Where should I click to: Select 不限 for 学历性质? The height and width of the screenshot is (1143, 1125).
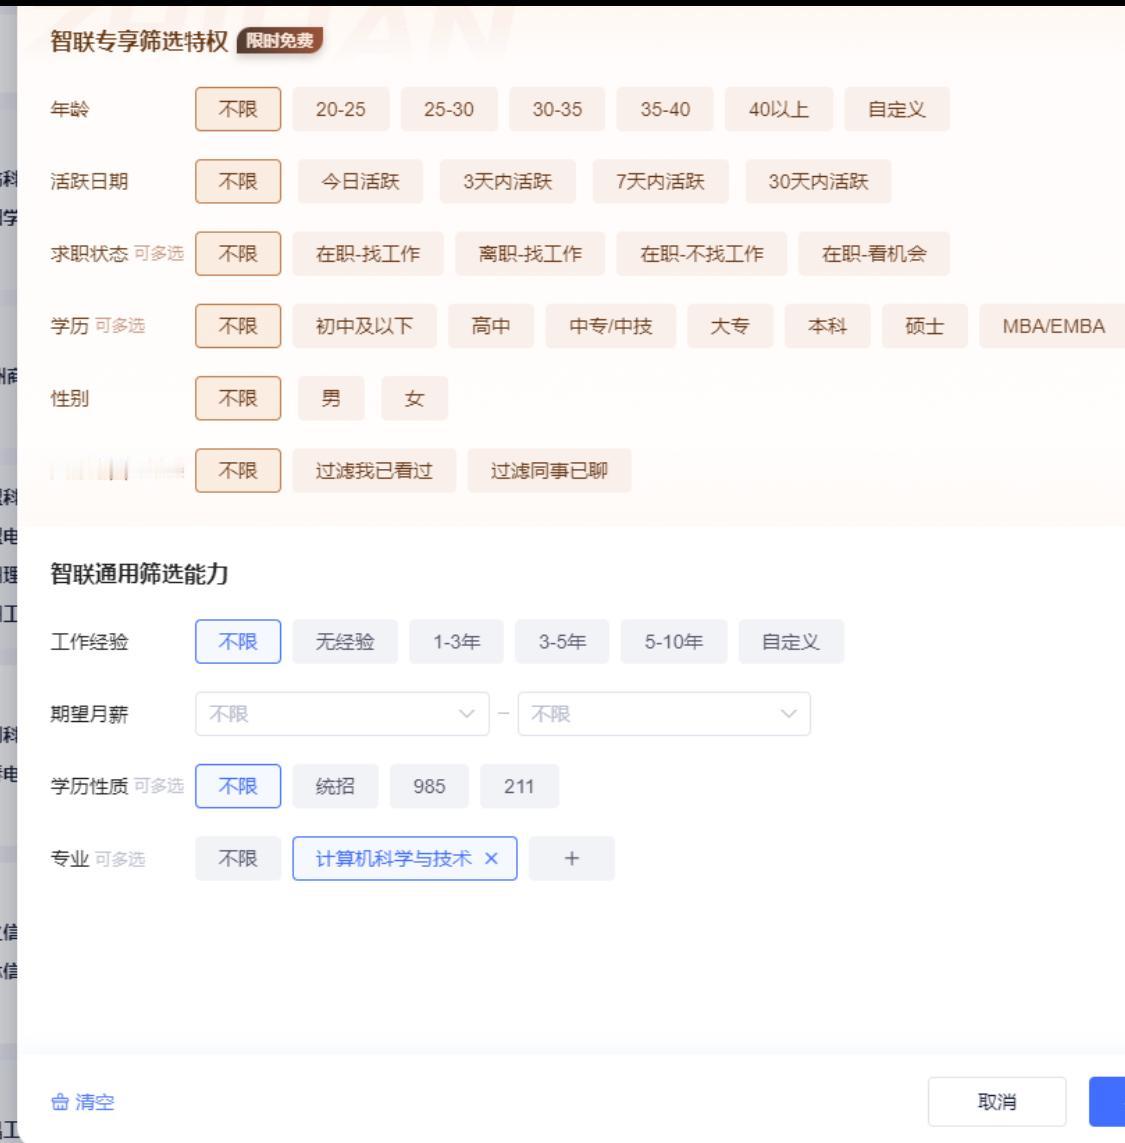(x=238, y=786)
